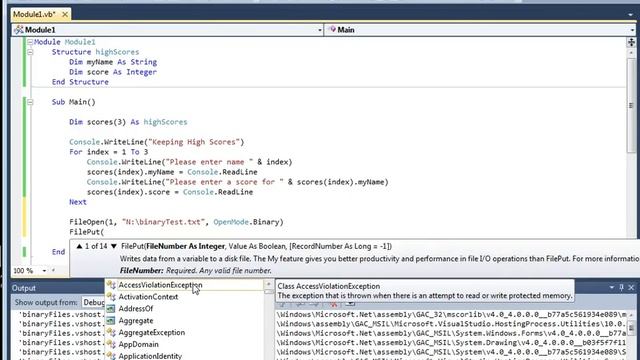Close the Module1.vb tab

(65, 14)
